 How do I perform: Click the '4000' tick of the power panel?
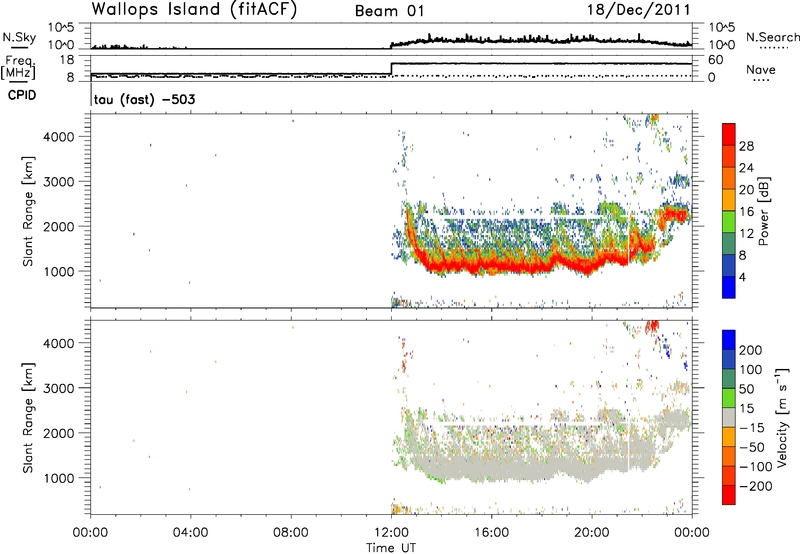59,137
